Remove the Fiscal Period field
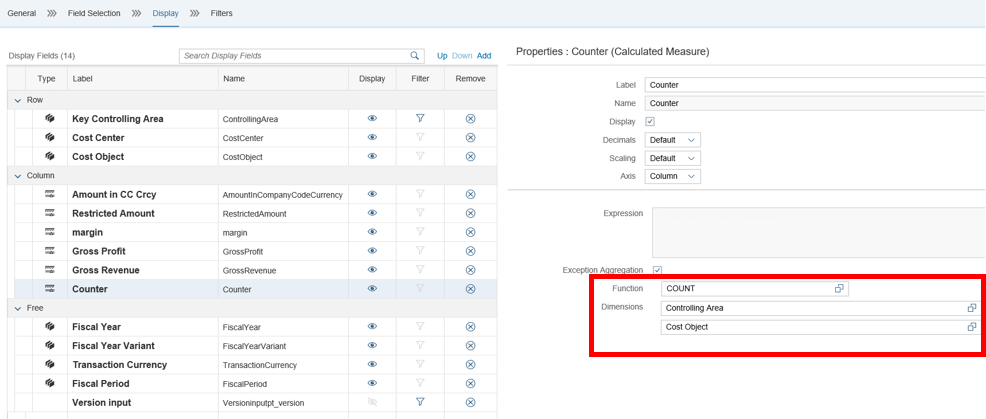Image resolution: width=986 pixels, height=419 pixels. pyautogui.click(x=470, y=383)
